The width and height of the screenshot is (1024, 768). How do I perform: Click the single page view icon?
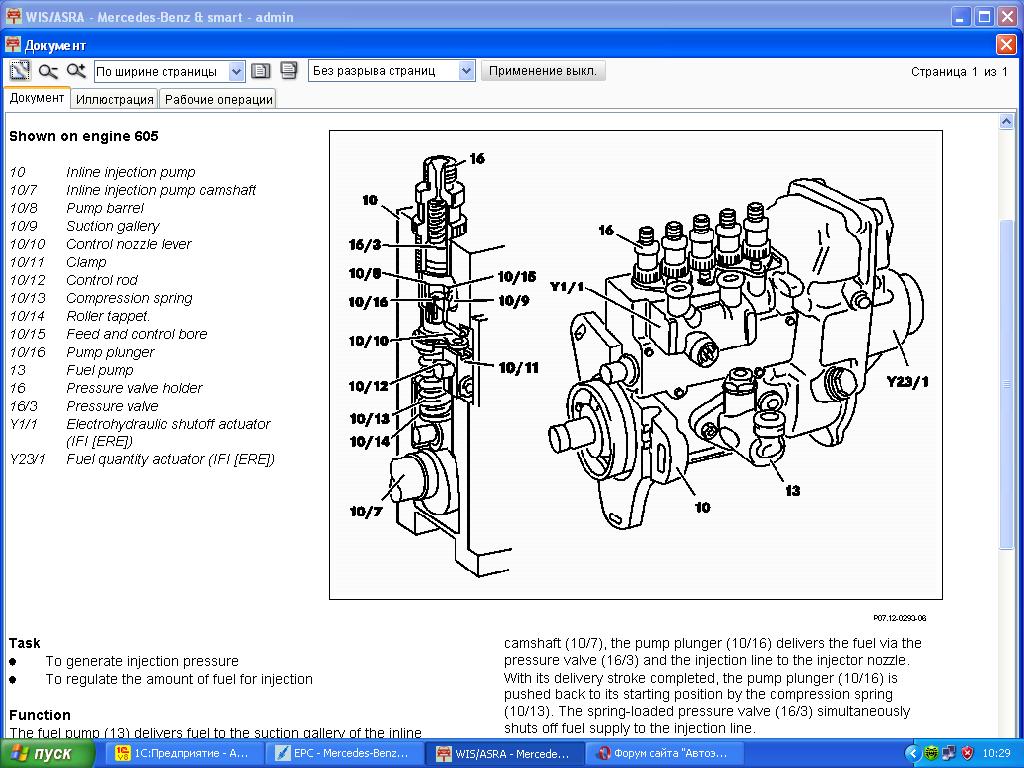click(x=261, y=71)
